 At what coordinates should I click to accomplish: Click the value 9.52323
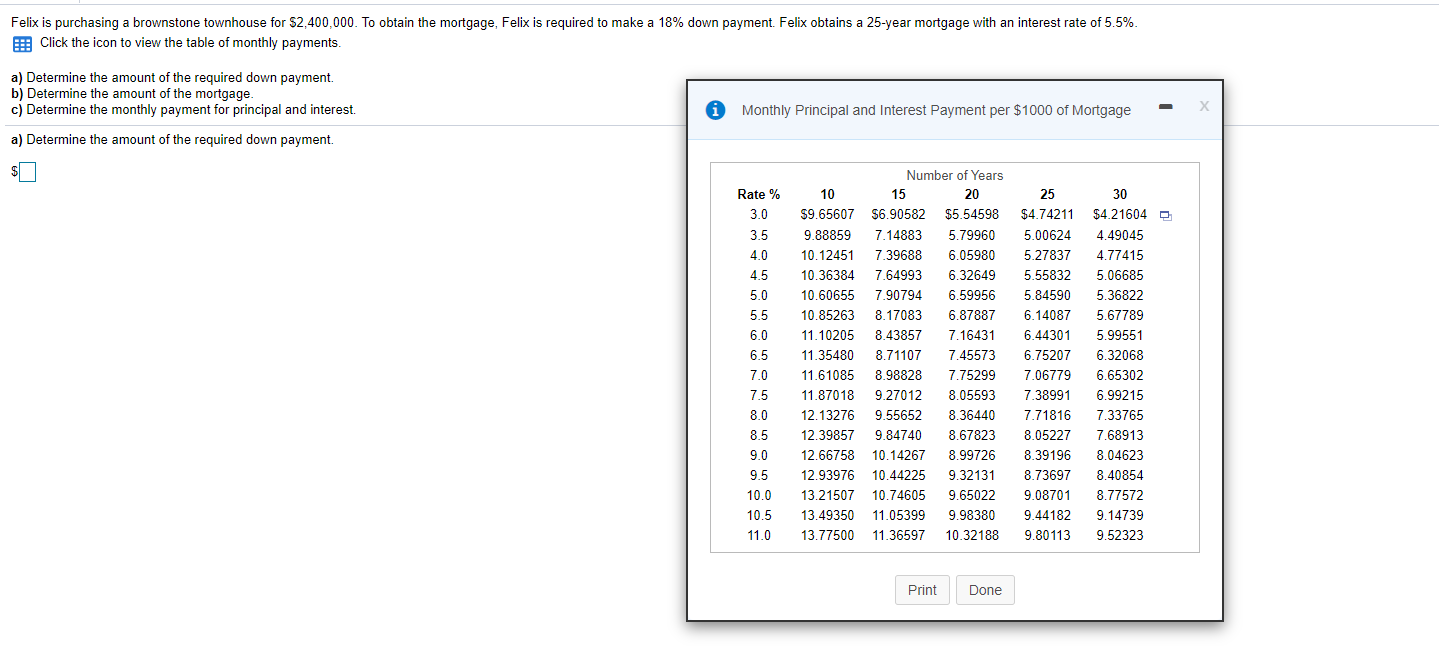click(x=1120, y=535)
